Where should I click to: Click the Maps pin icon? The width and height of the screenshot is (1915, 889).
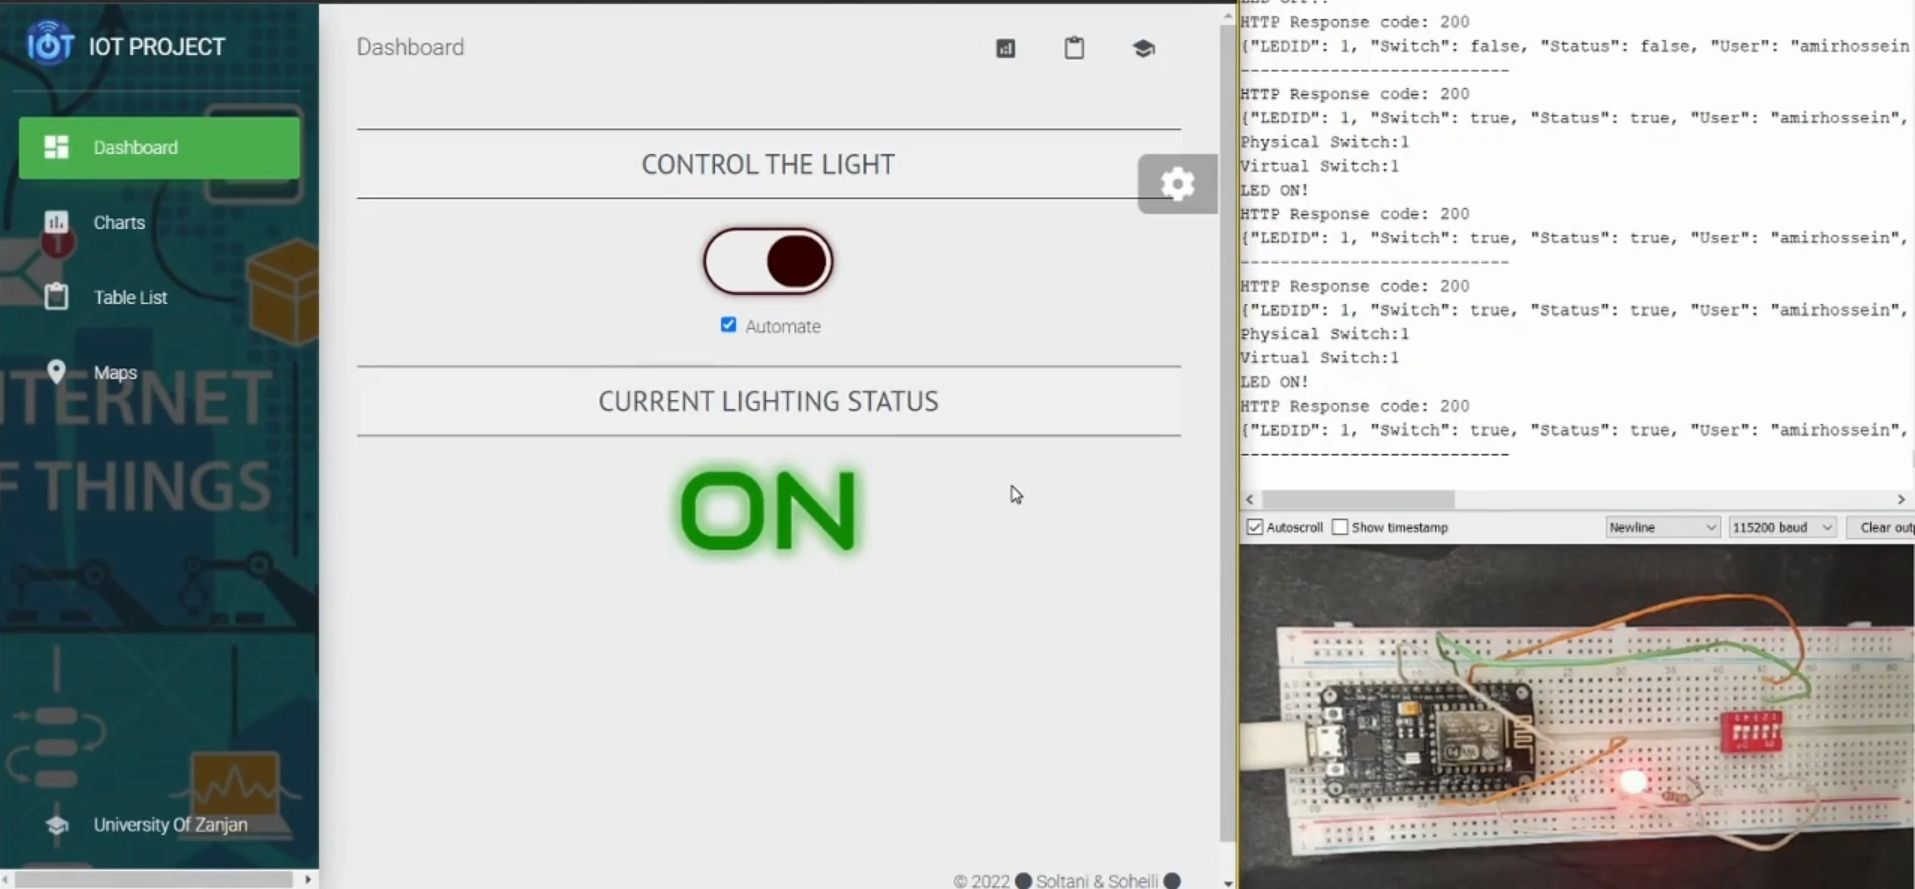(x=56, y=372)
